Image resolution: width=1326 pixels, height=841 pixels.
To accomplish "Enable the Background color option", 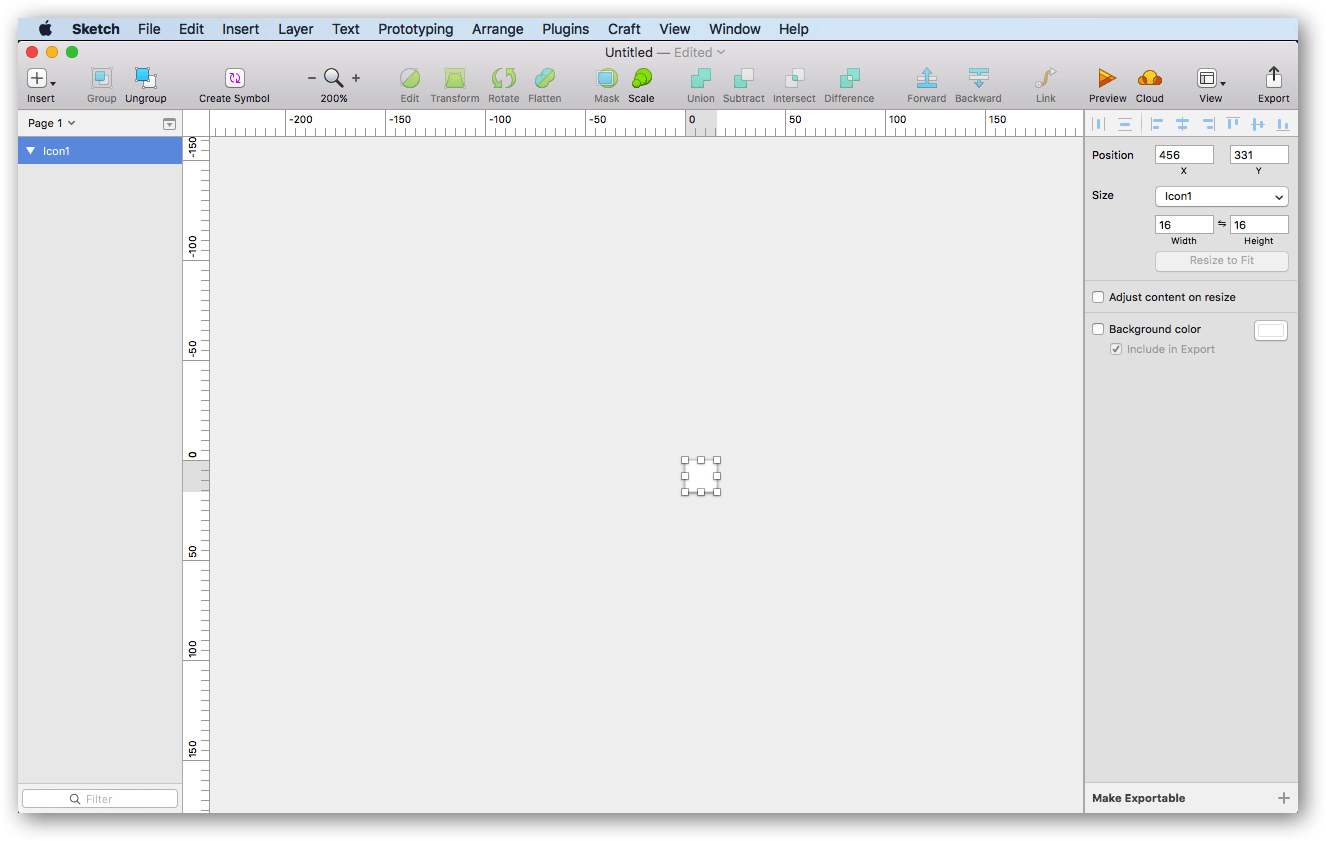I will (x=1097, y=329).
